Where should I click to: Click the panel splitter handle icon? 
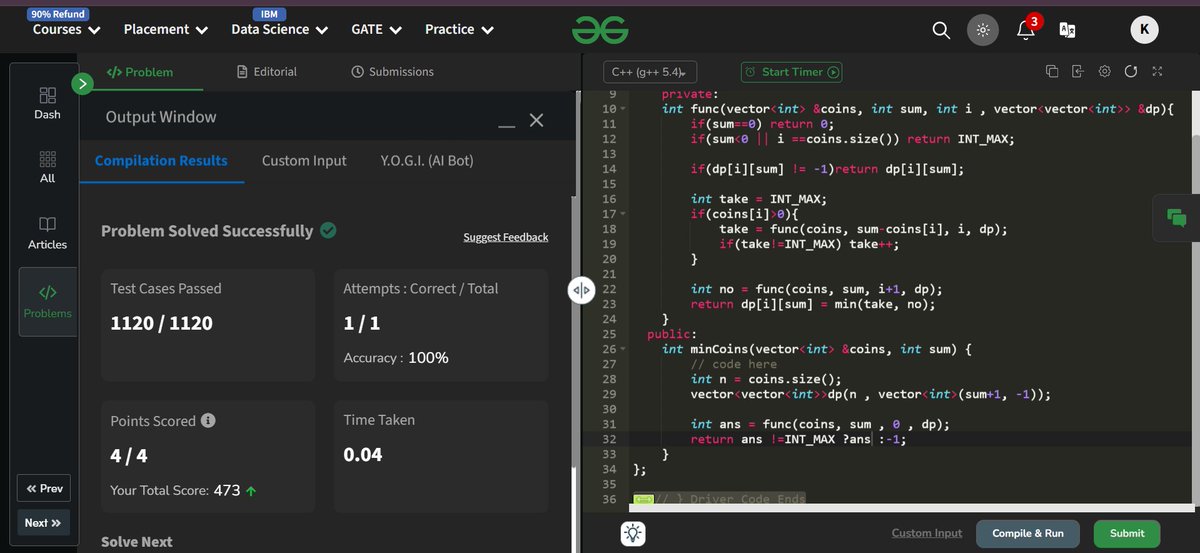pyautogui.click(x=582, y=290)
